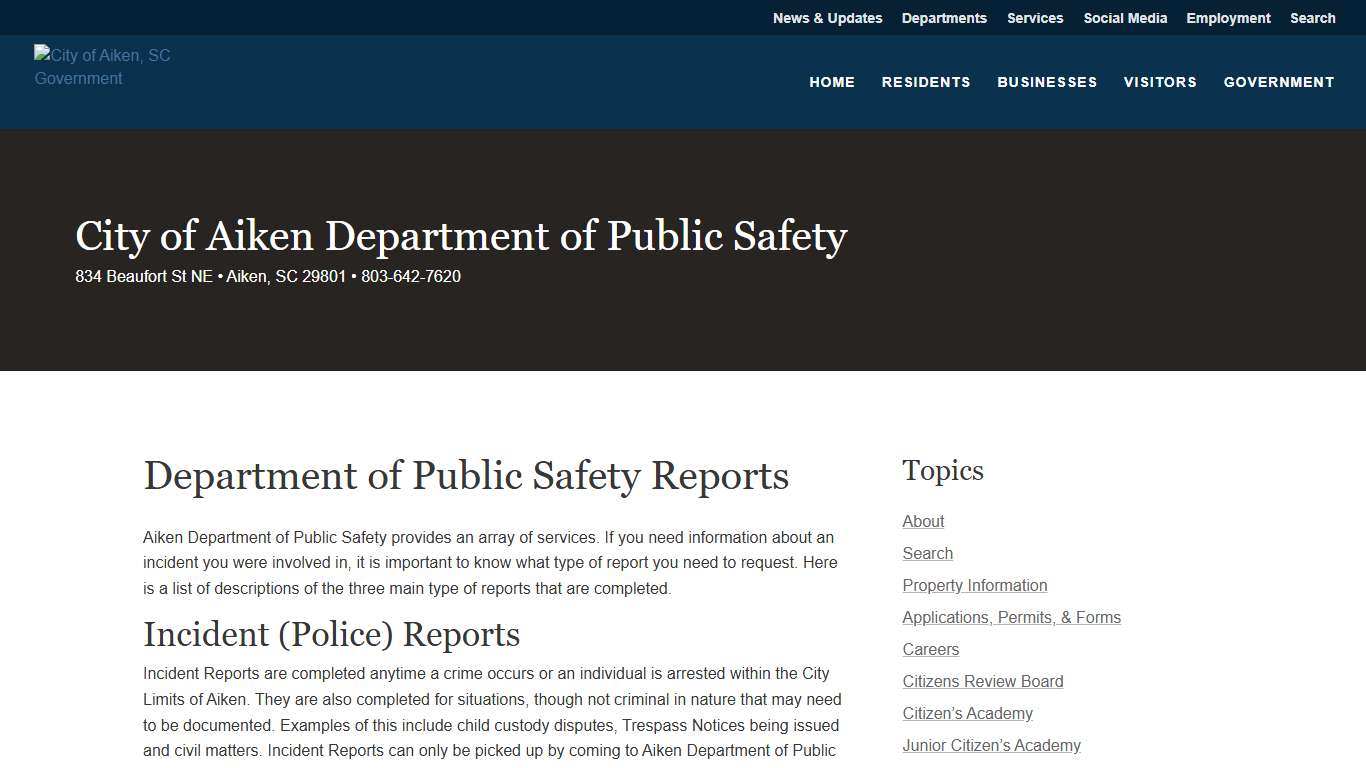Open the Search menu at top right
This screenshot has width=1366, height=768.
pyautogui.click(x=1312, y=18)
